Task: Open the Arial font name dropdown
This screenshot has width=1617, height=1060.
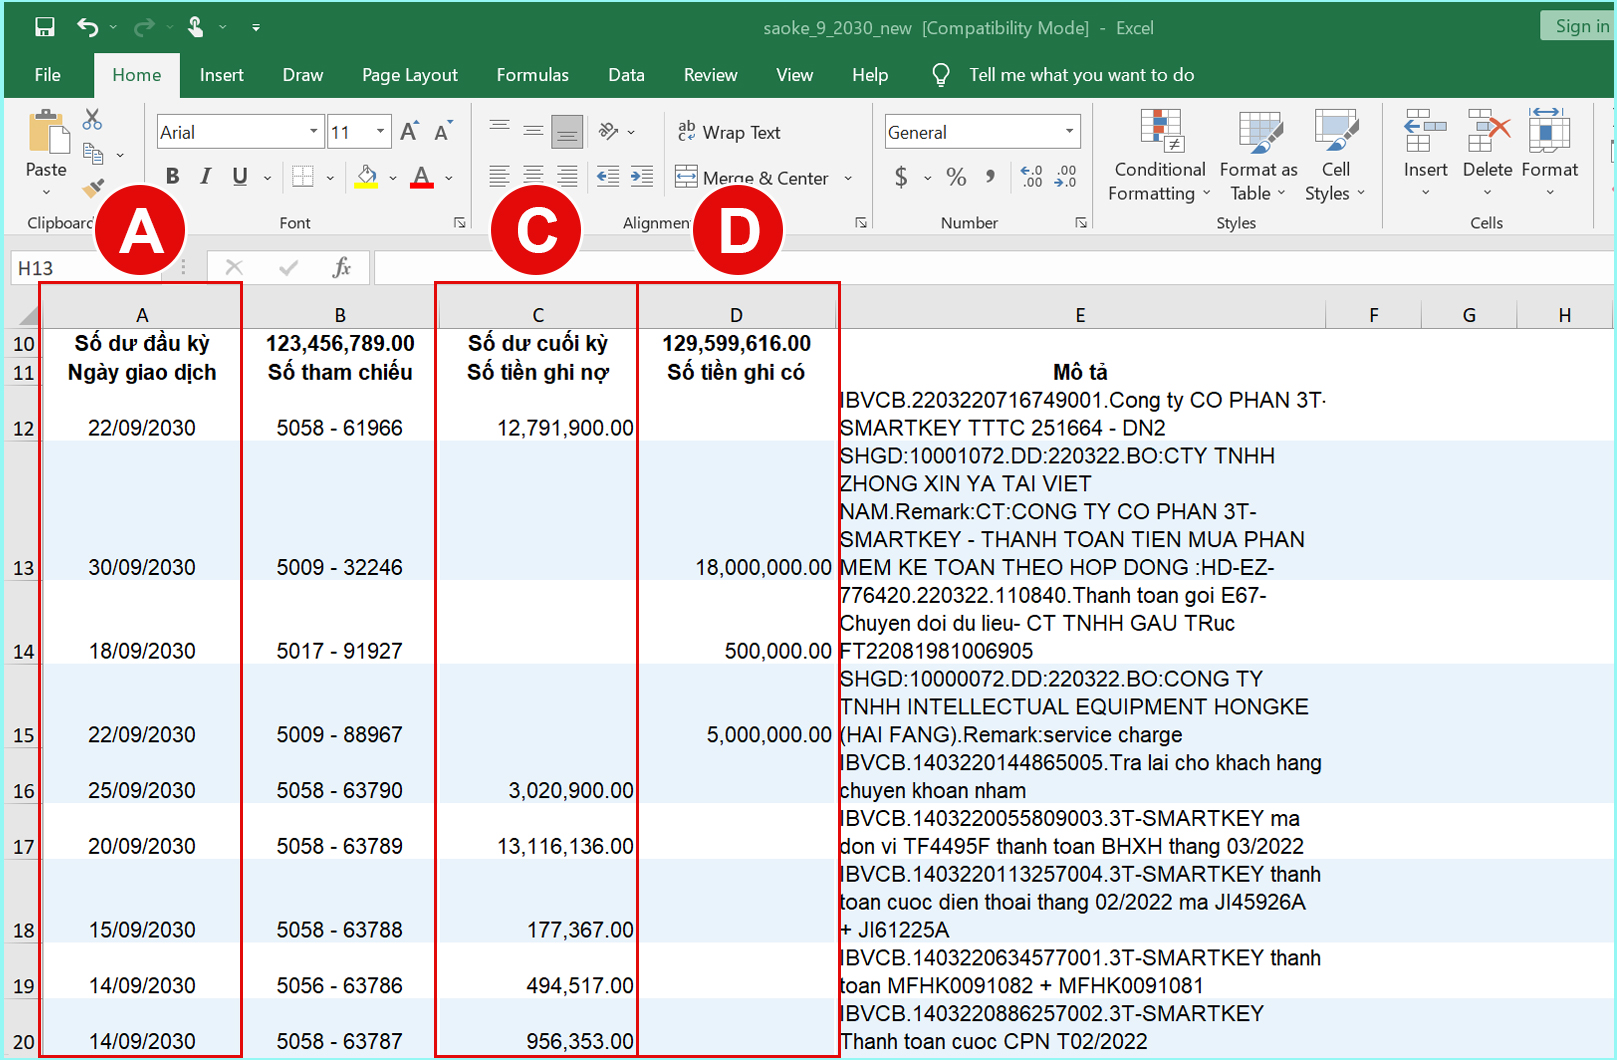Action: 313,132
